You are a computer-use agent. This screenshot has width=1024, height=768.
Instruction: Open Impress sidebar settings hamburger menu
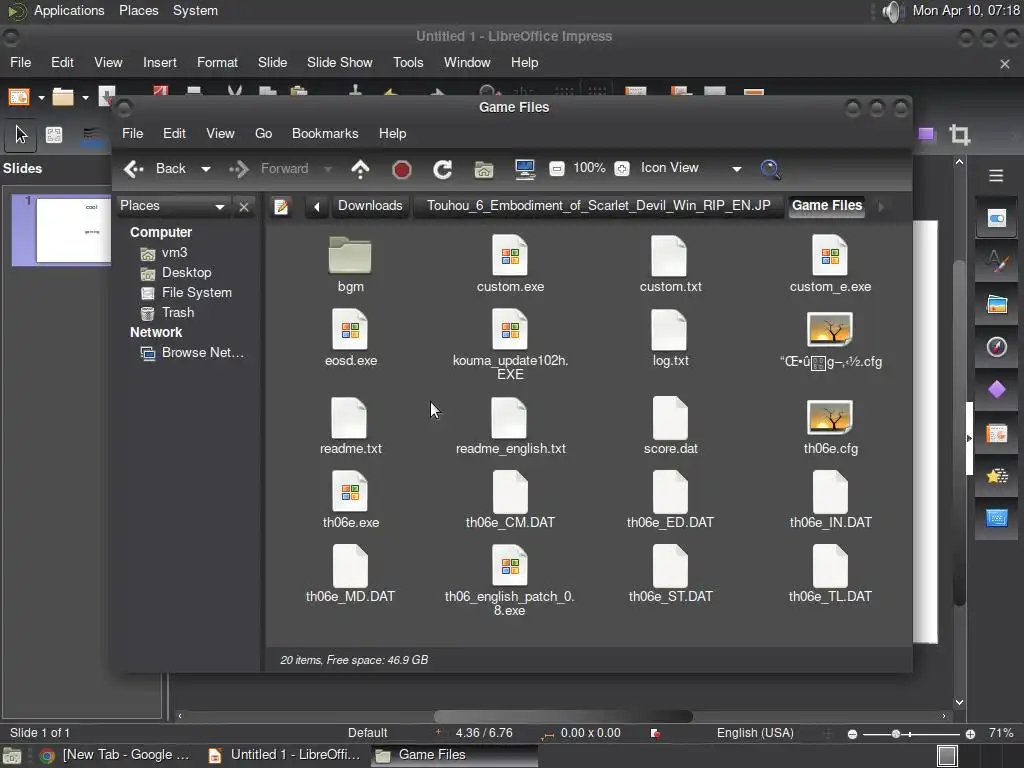pos(996,176)
